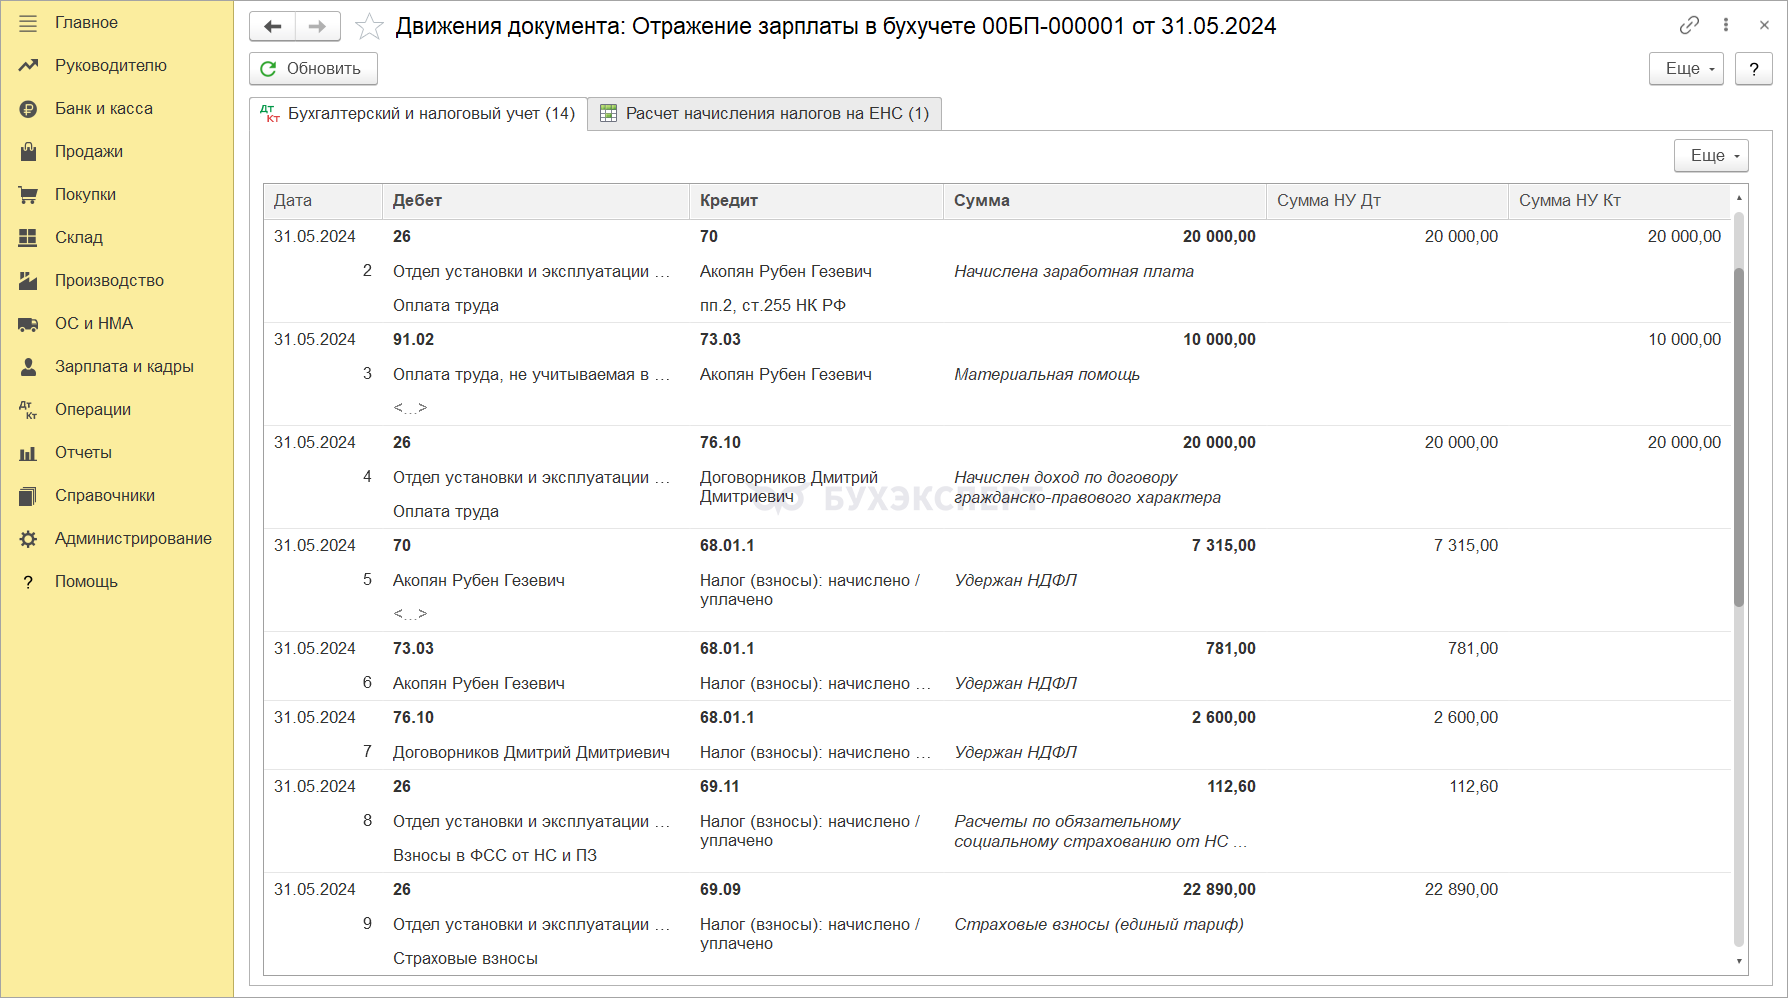The image size is (1788, 998).
Task: Click Страховые взносы (единый тариф) description
Action: pos(1099,925)
